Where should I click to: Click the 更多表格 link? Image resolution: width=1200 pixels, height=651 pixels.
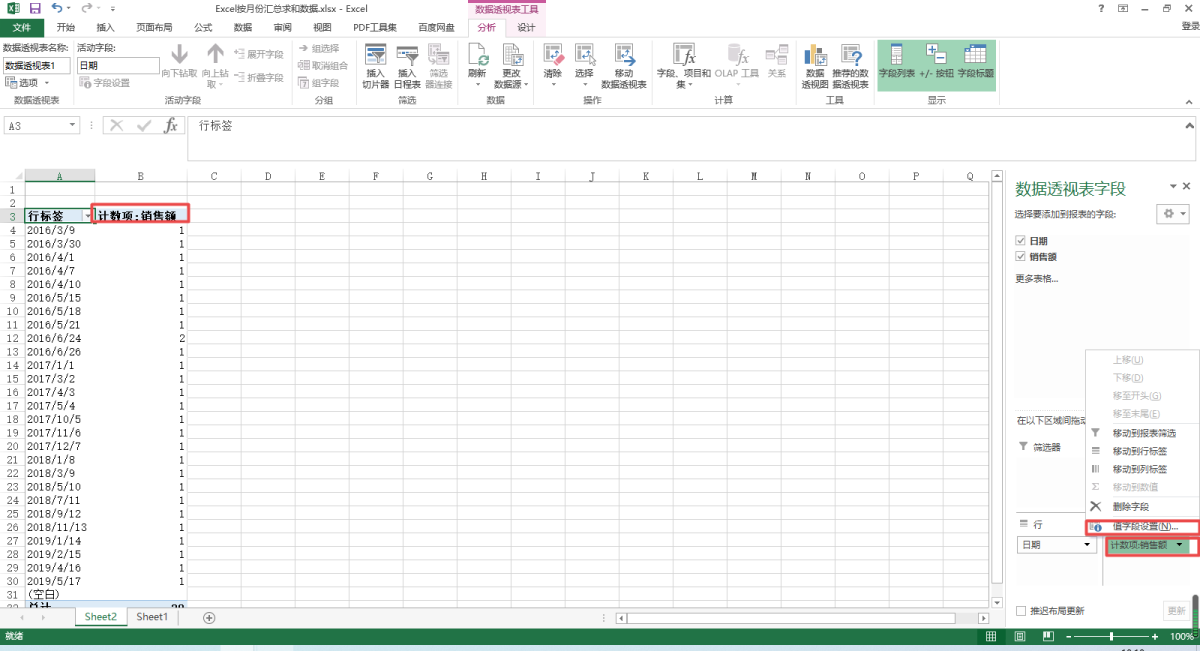[1036, 278]
